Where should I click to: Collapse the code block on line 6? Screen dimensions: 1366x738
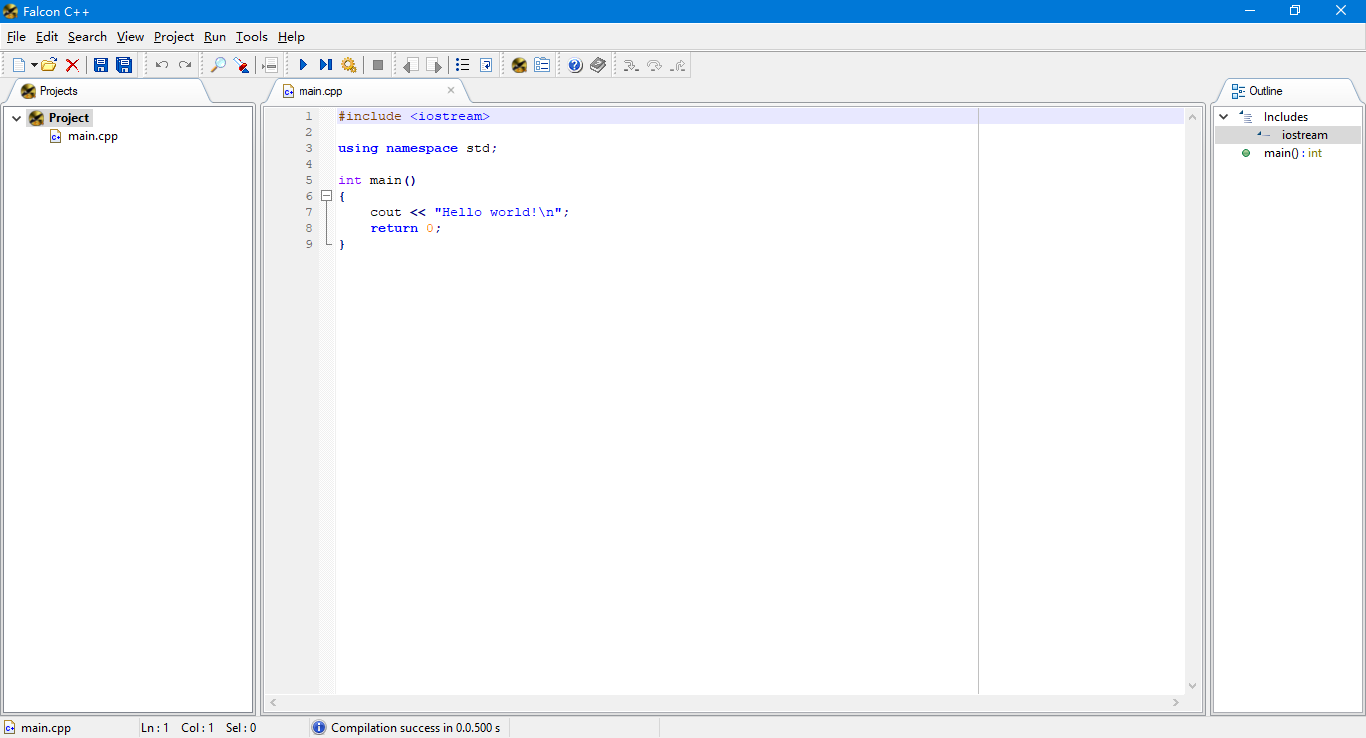pyautogui.click(x=326, y=196)
